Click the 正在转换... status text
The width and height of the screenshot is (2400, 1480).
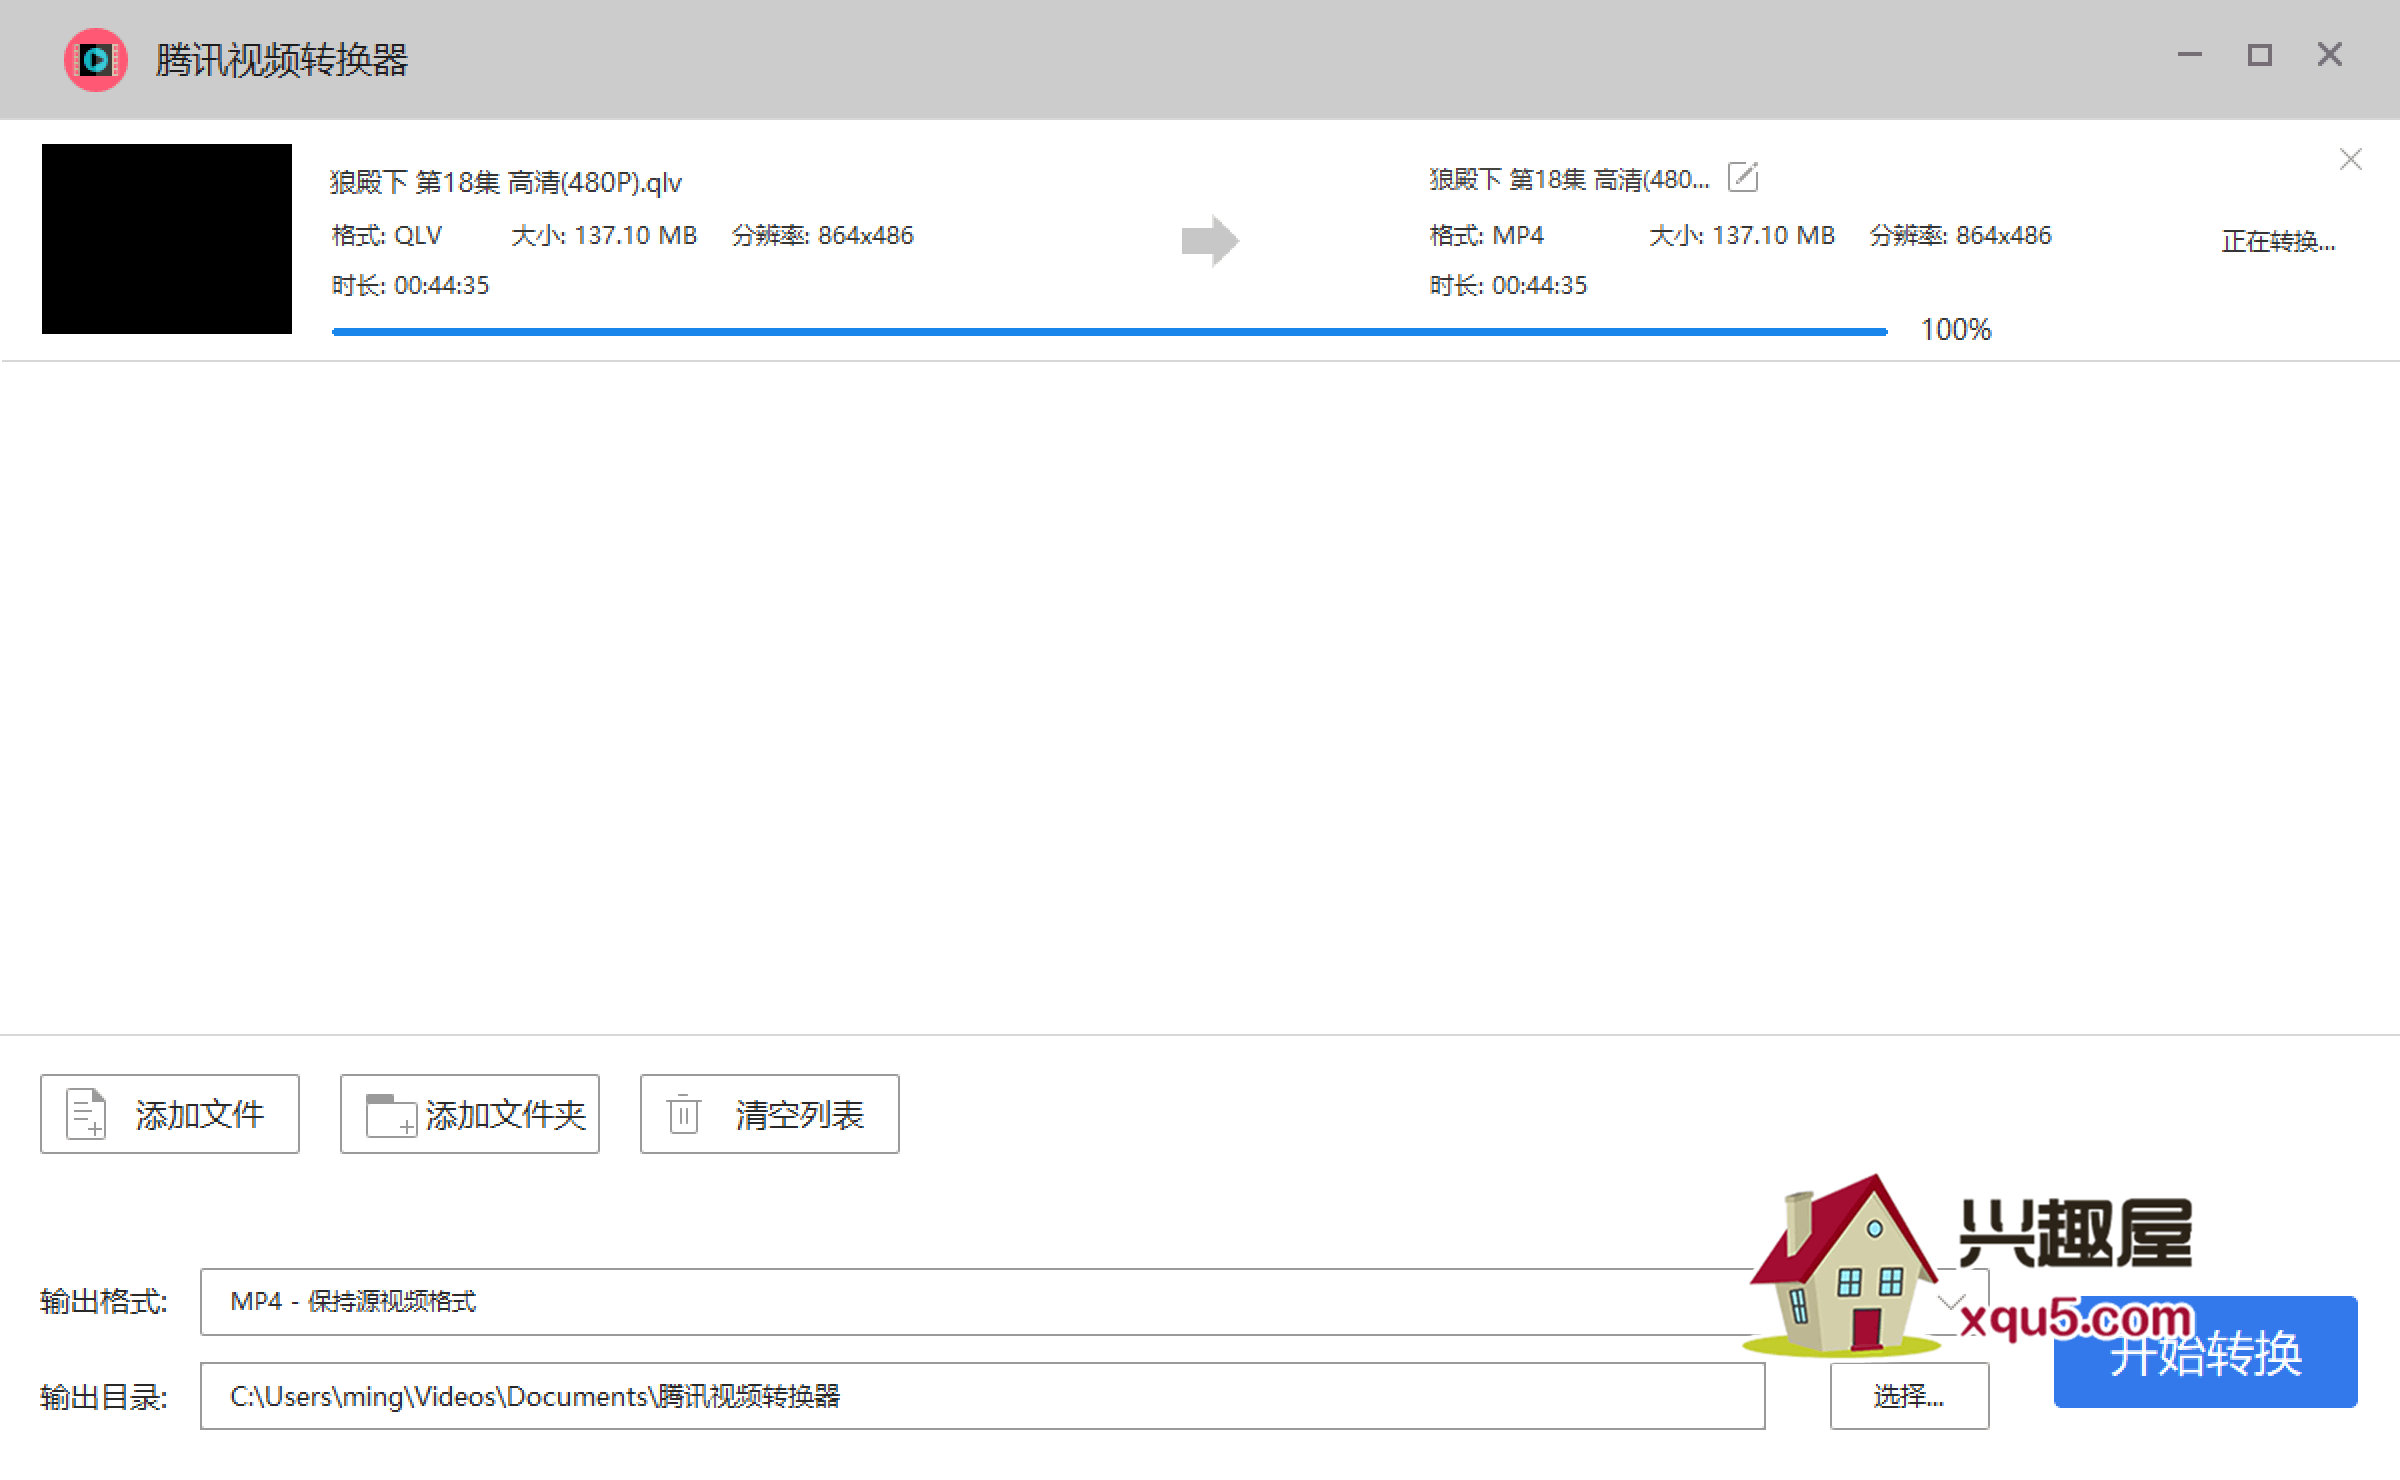(2279, 241)
